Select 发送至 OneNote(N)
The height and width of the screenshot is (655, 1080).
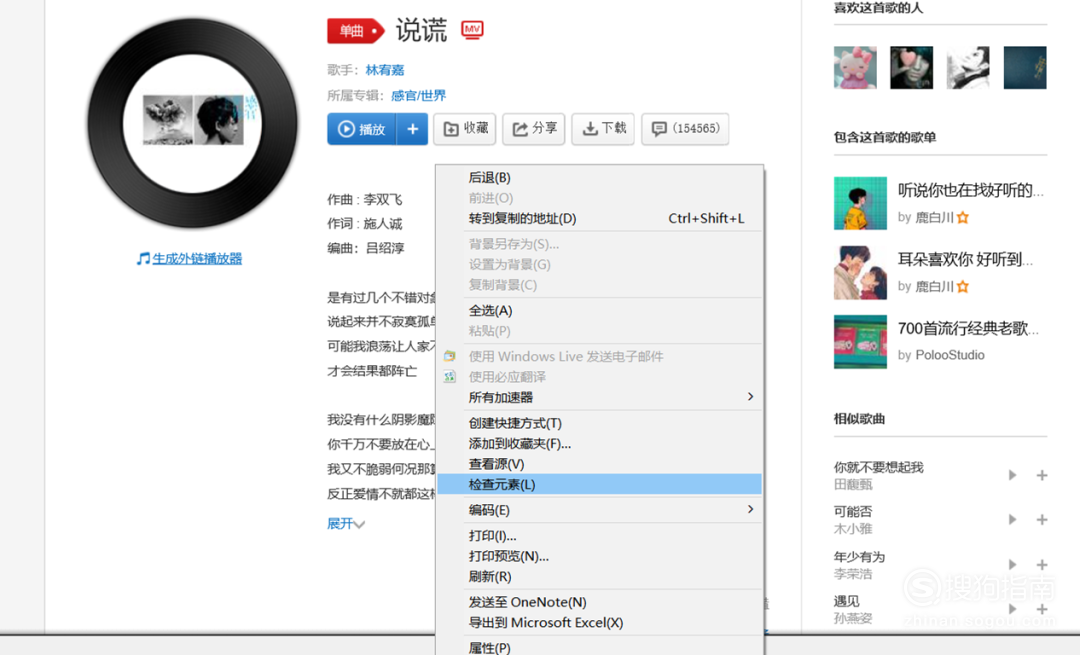pos(599,602)
